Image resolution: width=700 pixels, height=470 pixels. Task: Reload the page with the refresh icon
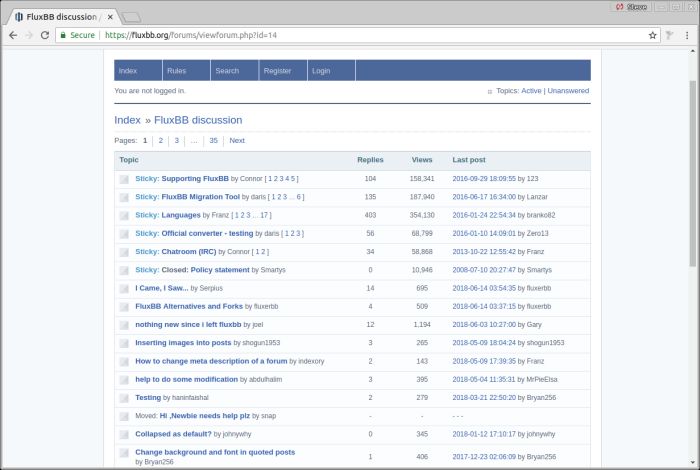click(x=45, y=35)
